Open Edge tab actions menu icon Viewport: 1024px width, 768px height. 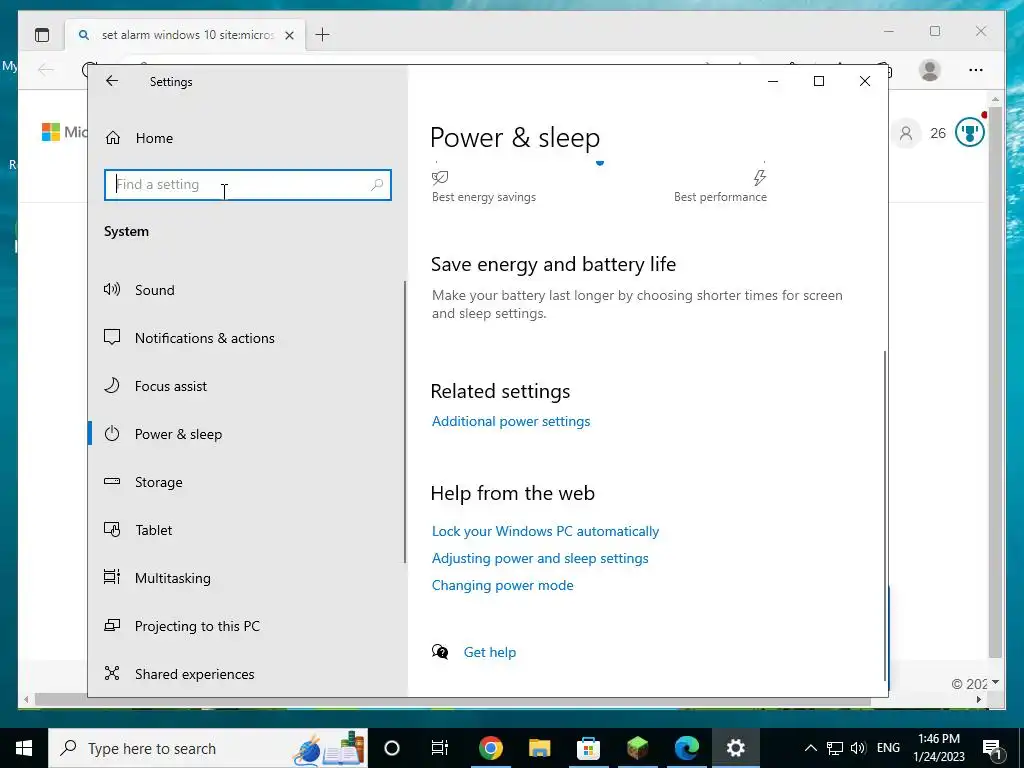click(42, 35)
